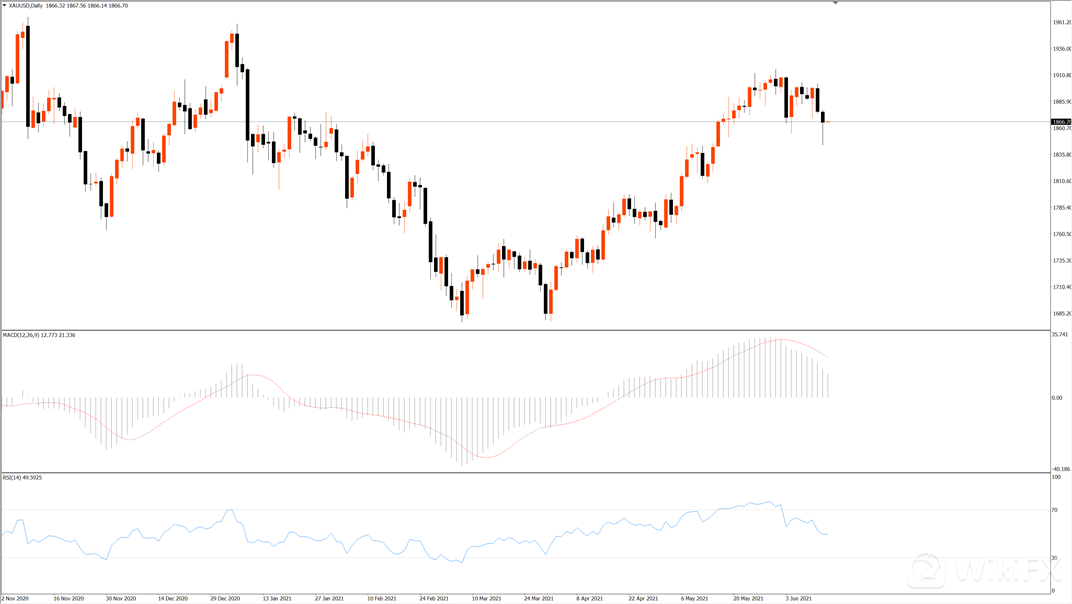Click the 22 Apr 2021 date label
The image size is (1072, 604).
(643, 599)
